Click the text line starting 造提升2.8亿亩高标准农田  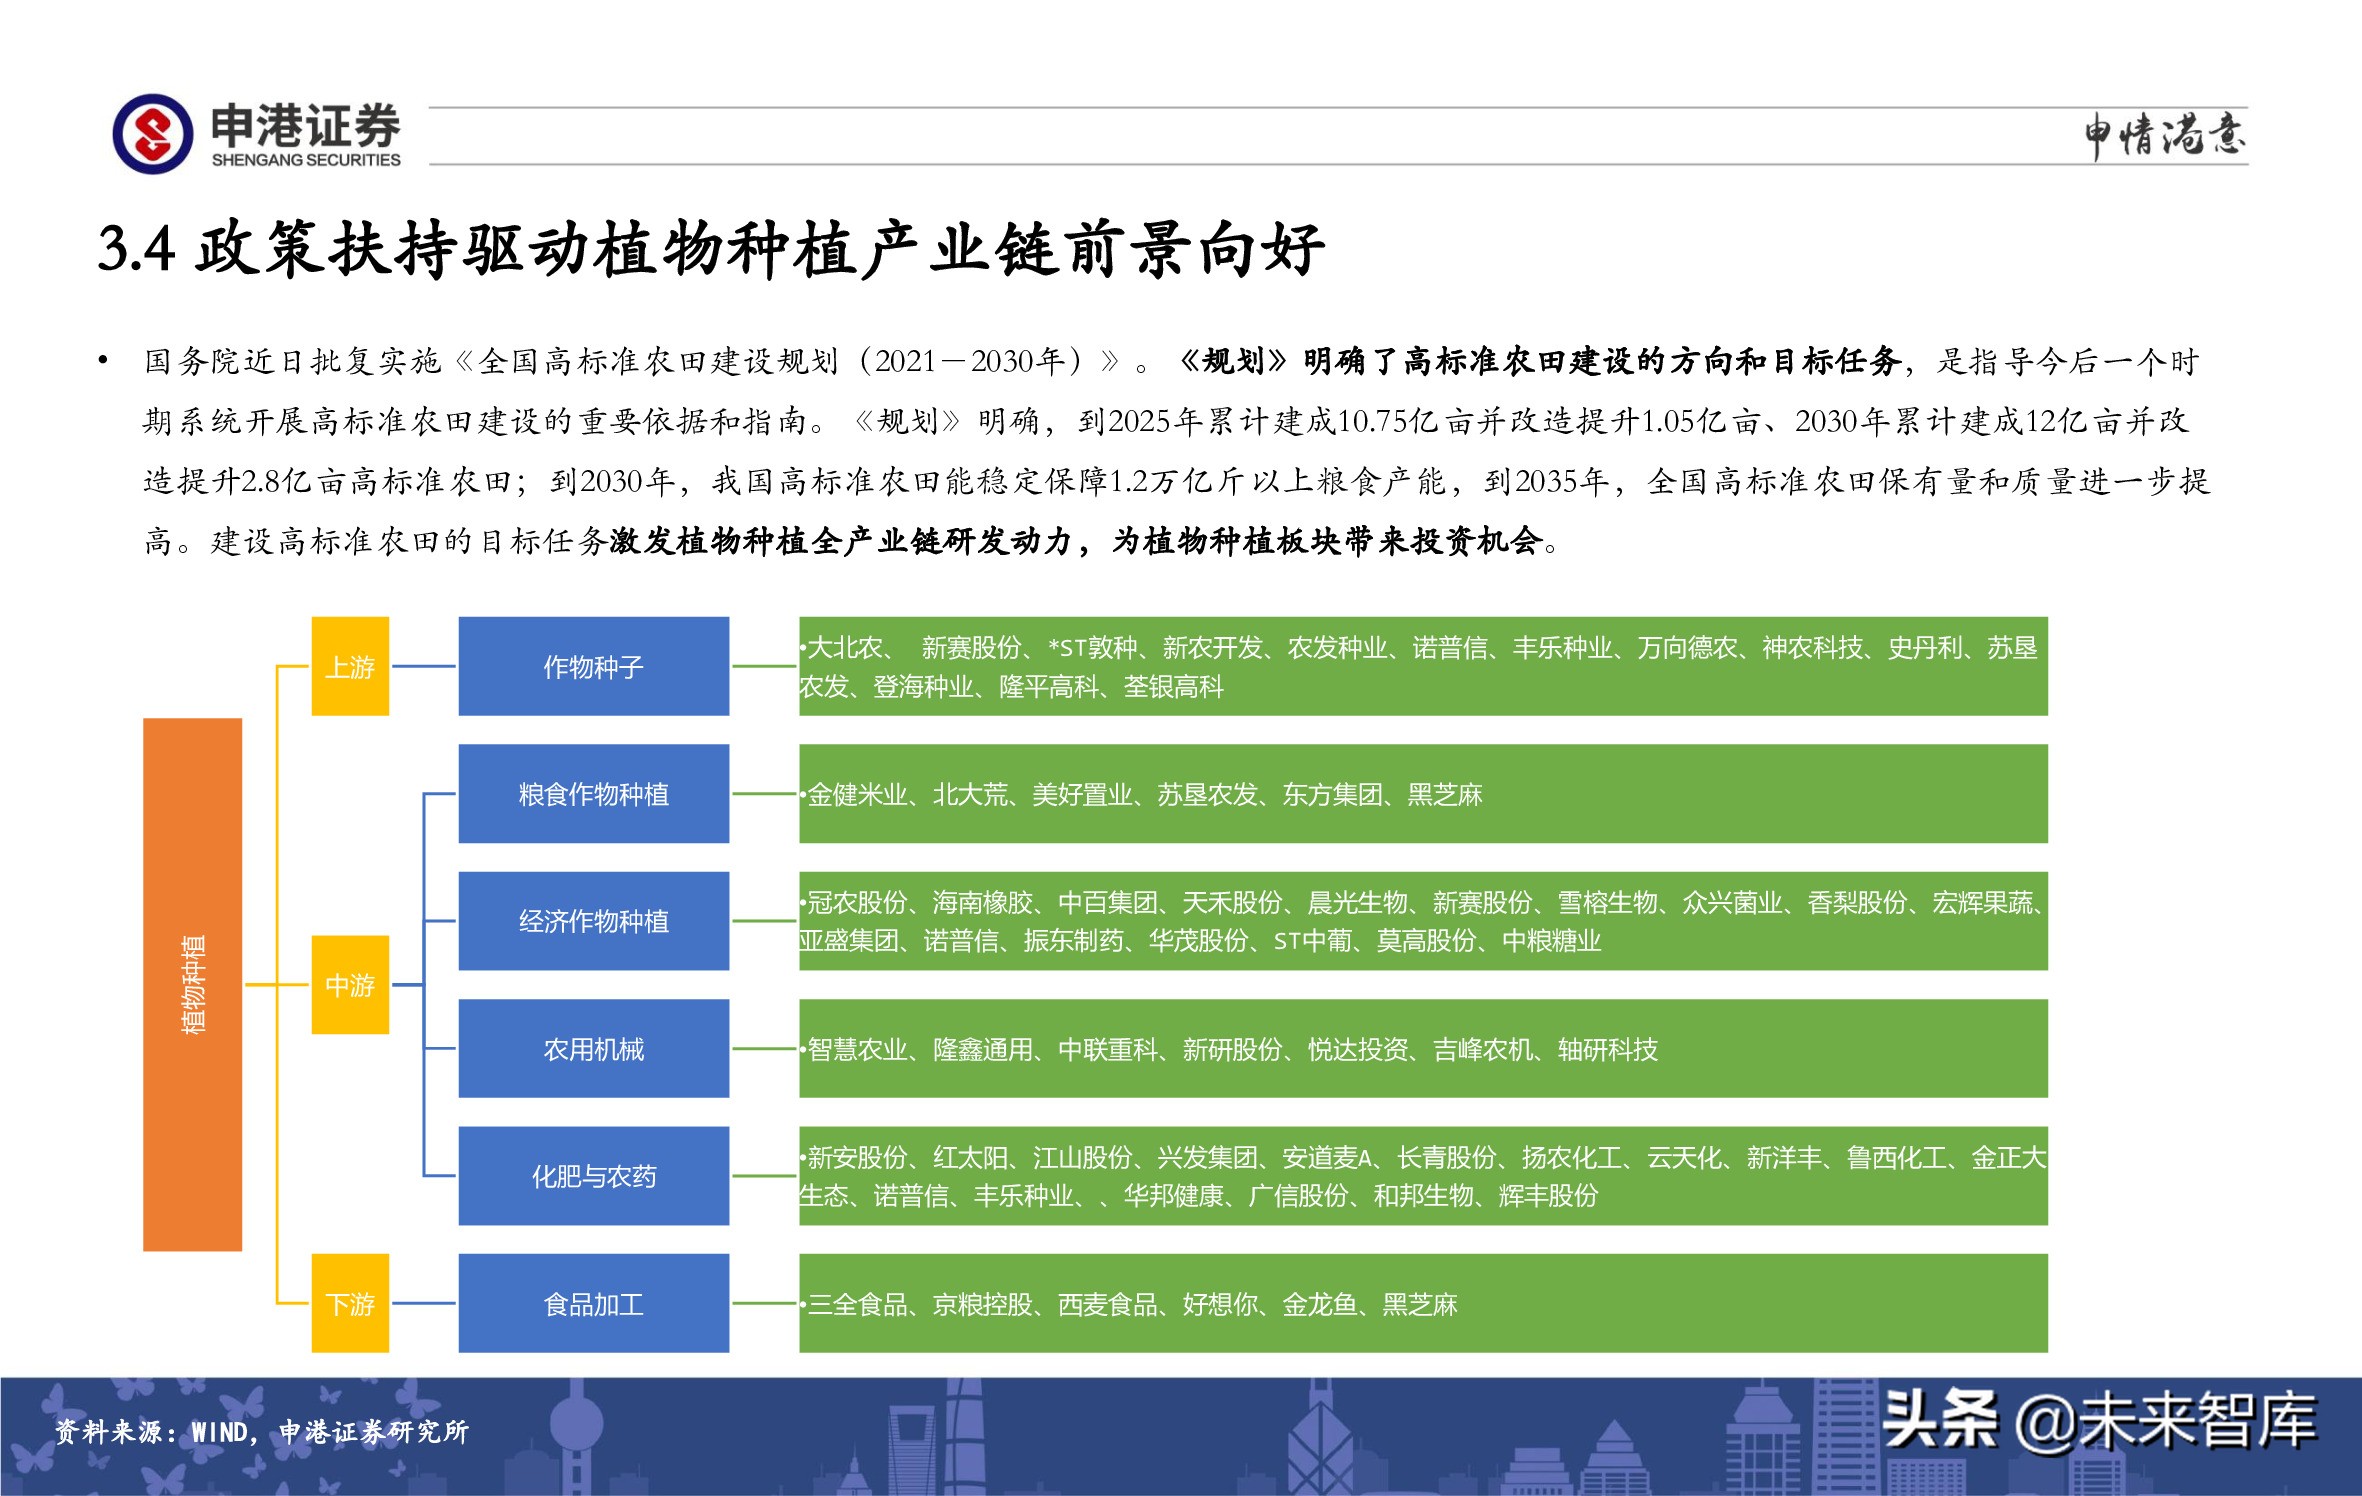tap(1177, 481)
